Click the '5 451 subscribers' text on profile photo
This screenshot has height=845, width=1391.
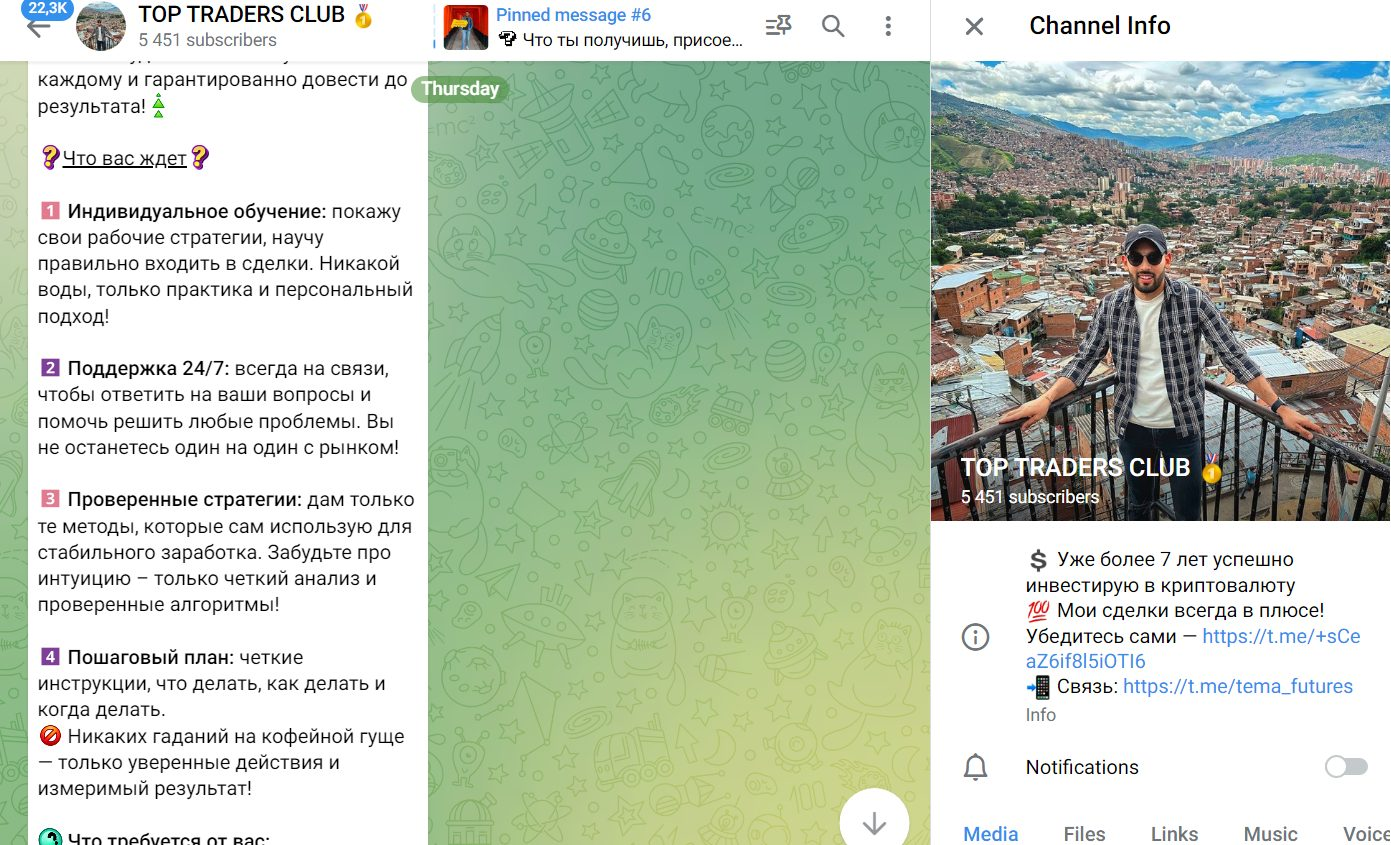tap(1030, 497)
